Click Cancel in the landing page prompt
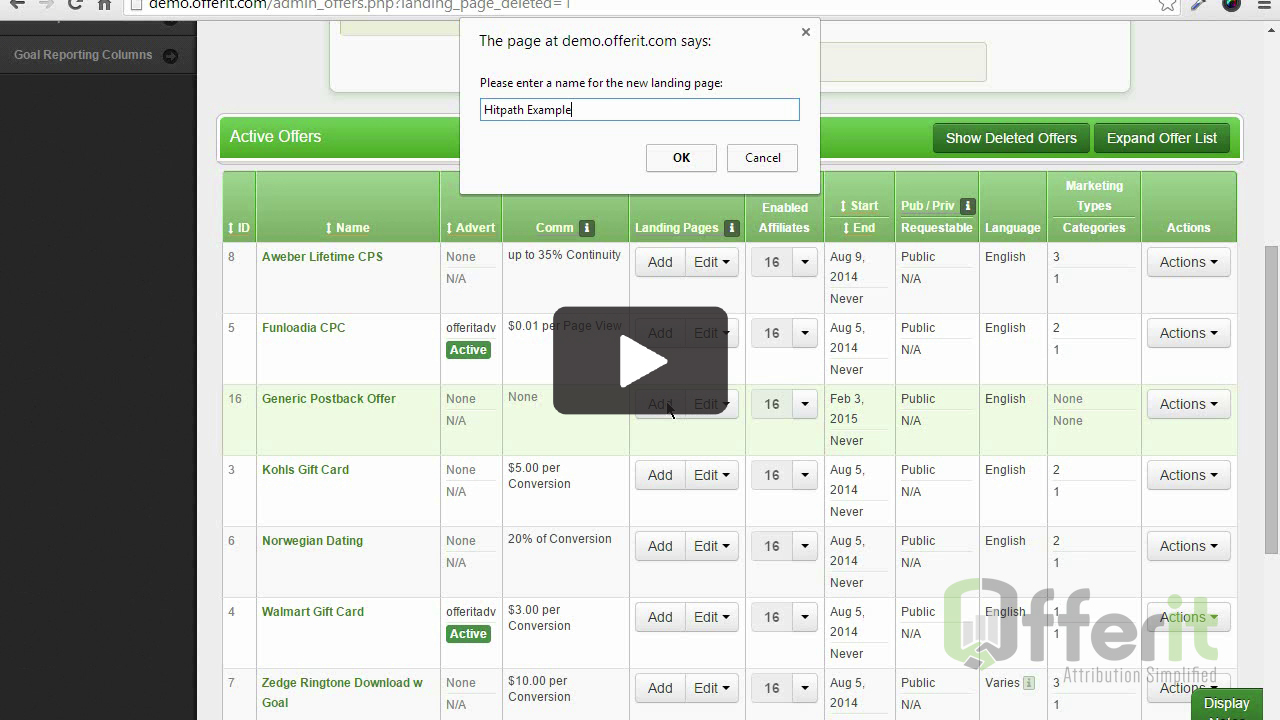Image resolution: width=1280 pixels, height=720 pixels. click(x=762, y=158)
